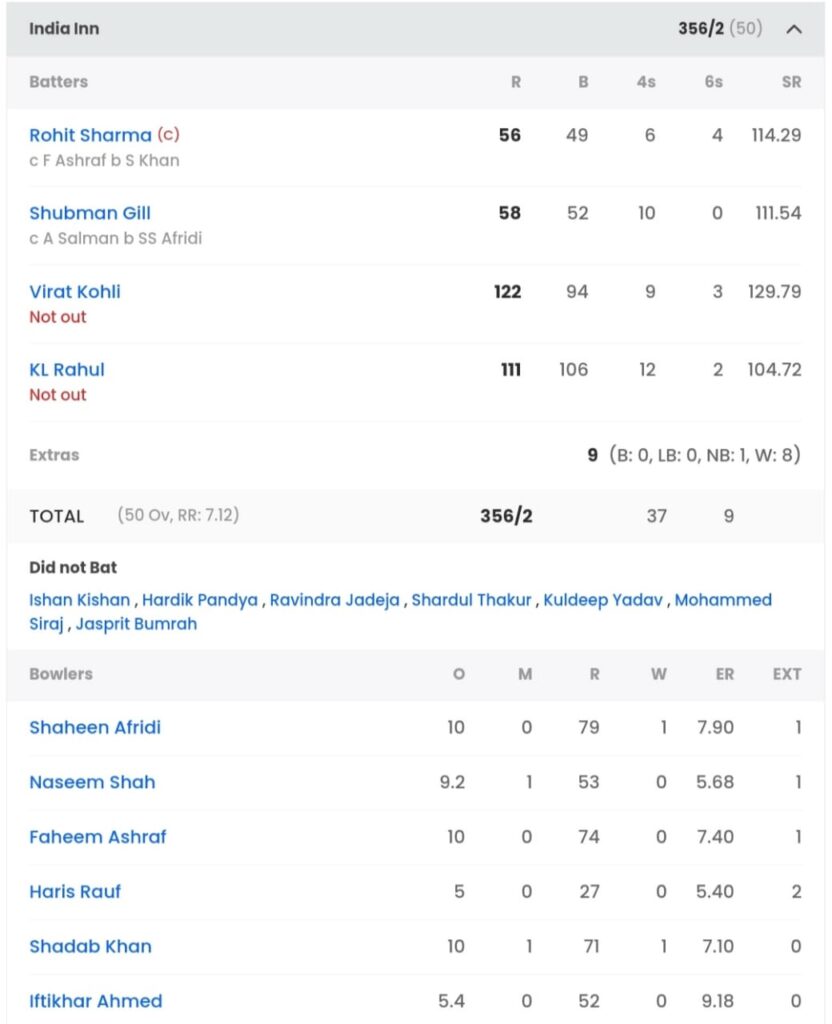The width and height of the screenshot is (832, 1024).
Task: Collapse the India Inn scorecard chevron
Action: point(793,29)
